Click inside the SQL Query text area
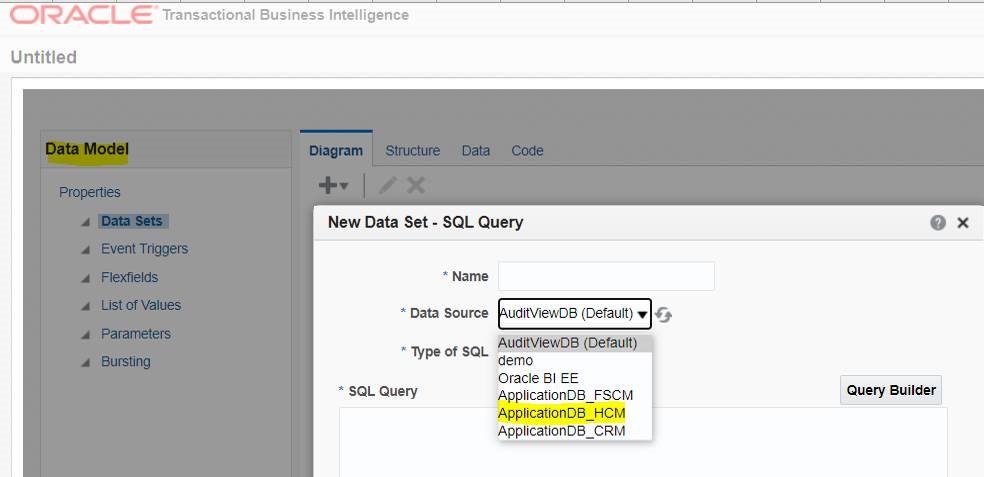 [x=643, y=442]
